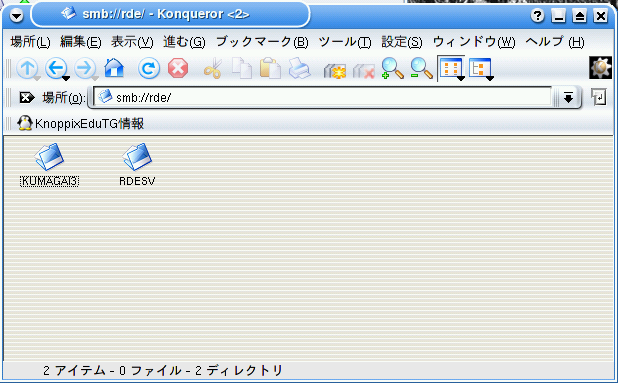This screenshot has width=618, height=383.
Task: Navigate back with the left arrow
Action: [x=56, y=69]
